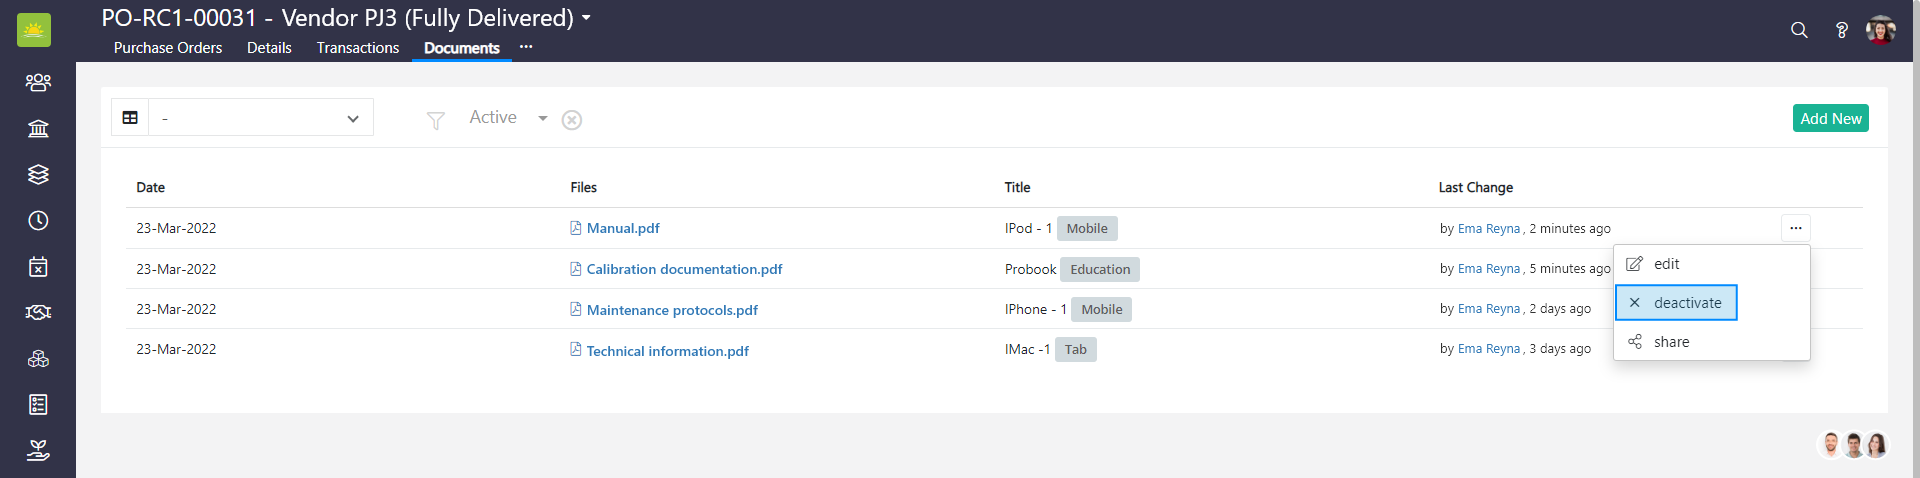
Task: Expand the PO-RC1-00031 title dropdown arrow
Action: pyautogui.click(x=587, y=18)
